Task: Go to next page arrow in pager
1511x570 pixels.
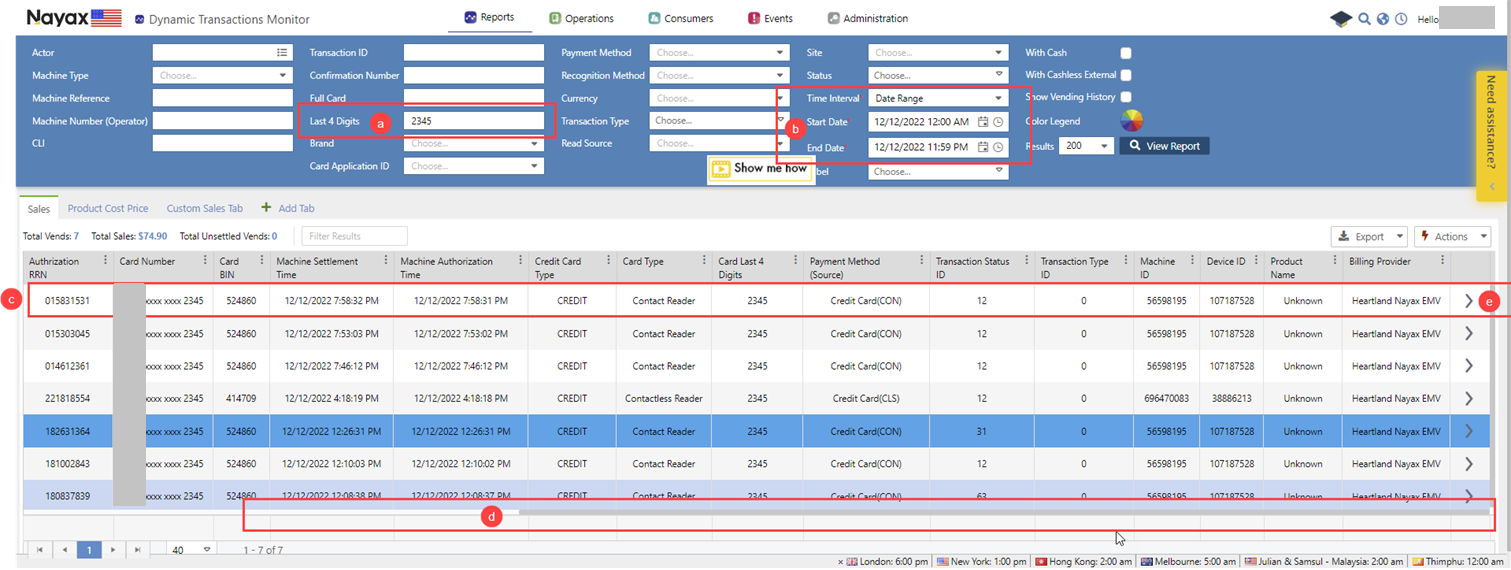Action: pyautogui.click(x=113, y=550)
